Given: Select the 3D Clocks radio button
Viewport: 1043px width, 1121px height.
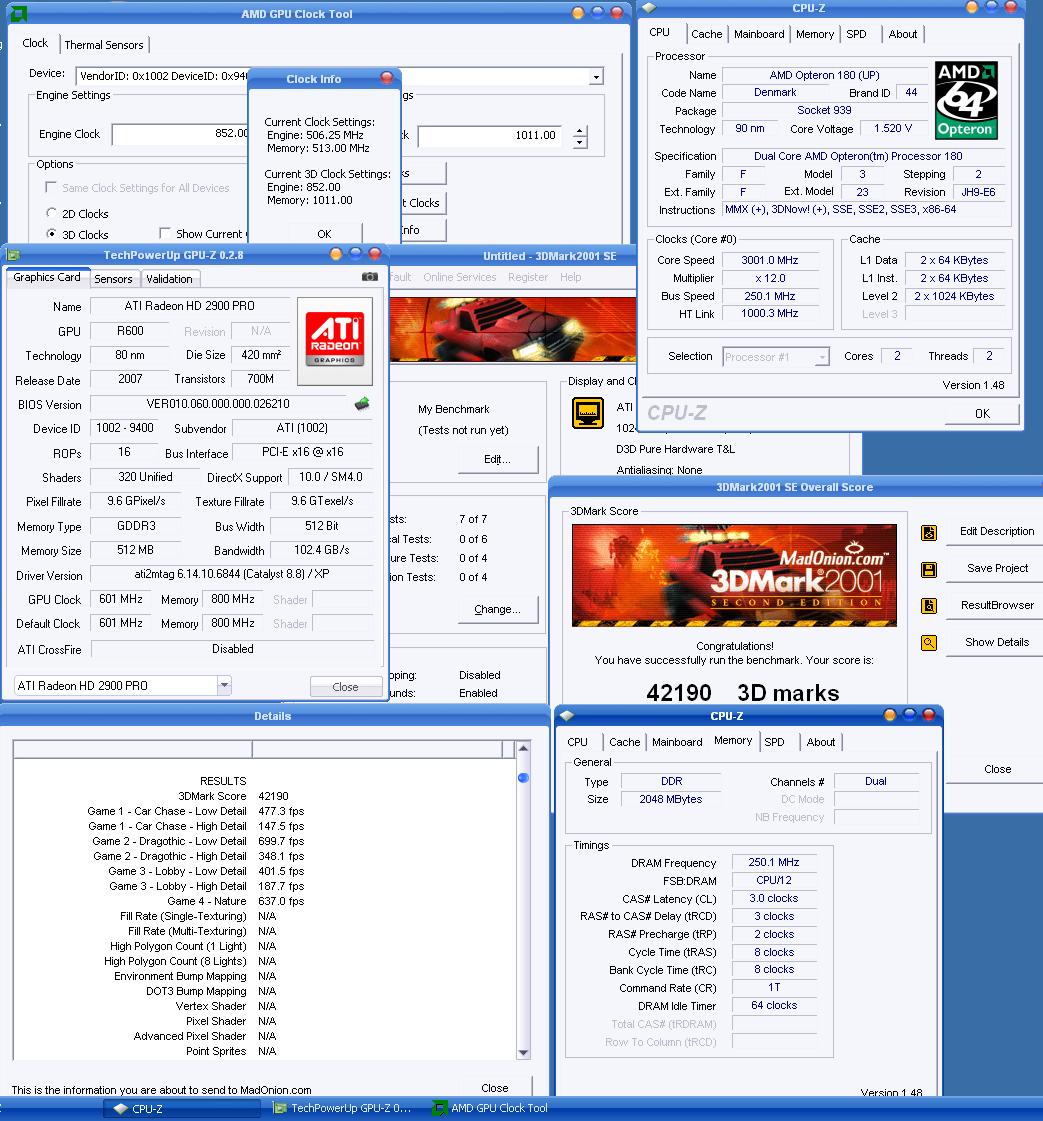Looking at the screenshot, I should tap(51, 234).
